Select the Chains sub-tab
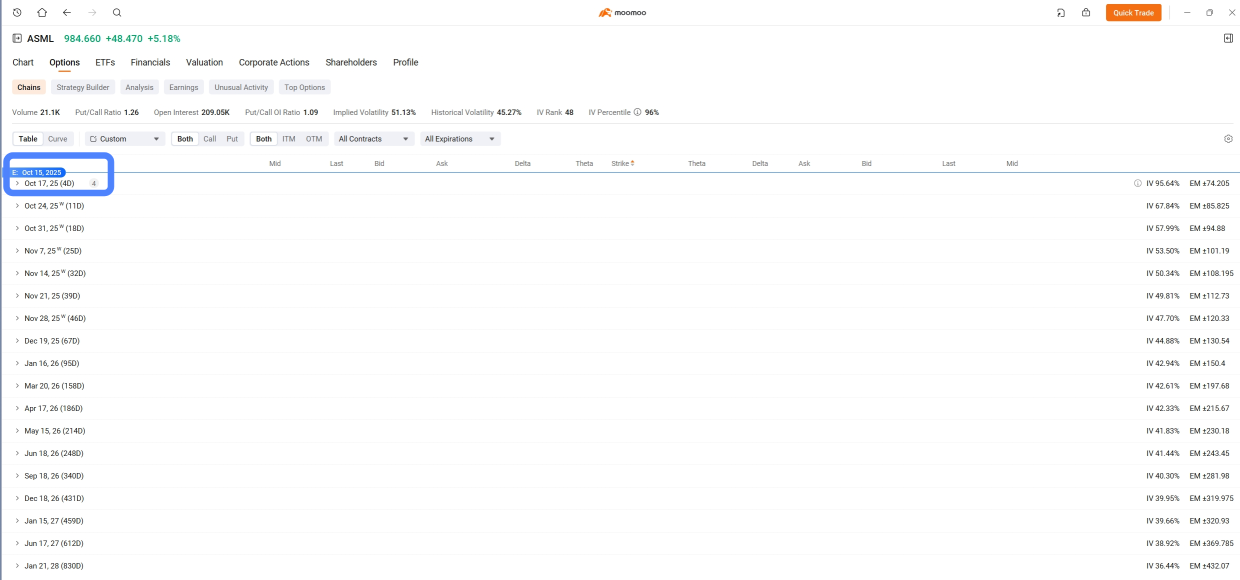The height and width of the screenshot is (580, 1240). [29, 87]
